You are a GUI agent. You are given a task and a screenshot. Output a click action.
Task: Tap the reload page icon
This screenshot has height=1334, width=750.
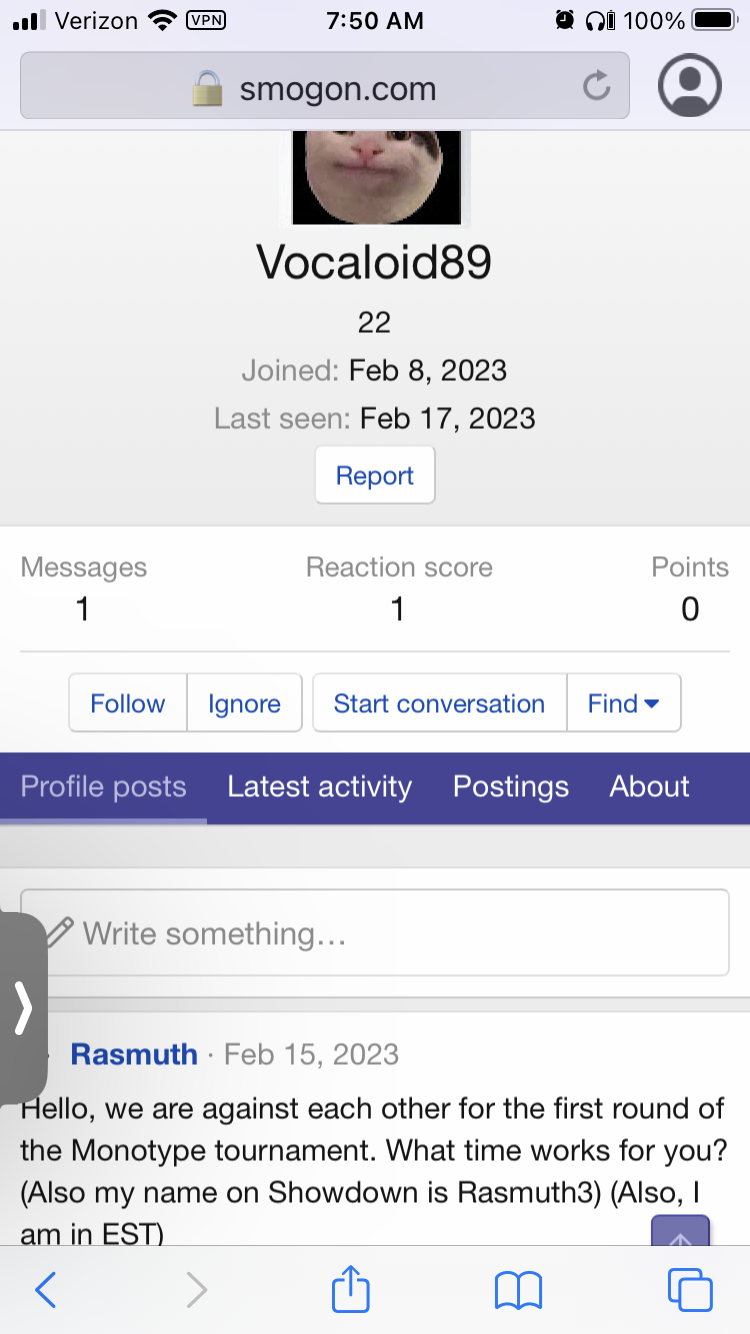coord(596,87)
